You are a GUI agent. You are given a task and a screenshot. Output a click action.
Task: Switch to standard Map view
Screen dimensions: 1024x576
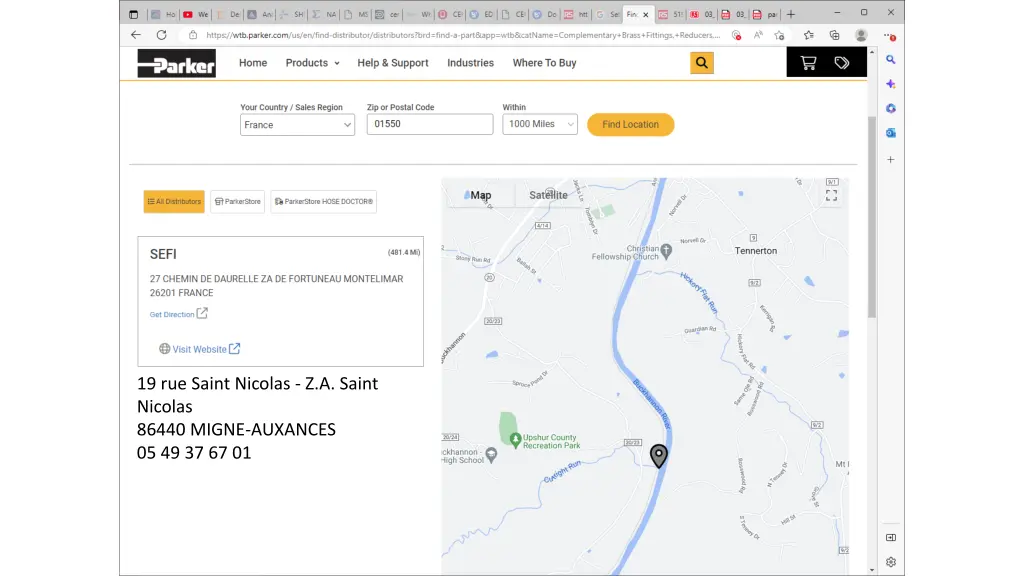[x=481, y=195]
